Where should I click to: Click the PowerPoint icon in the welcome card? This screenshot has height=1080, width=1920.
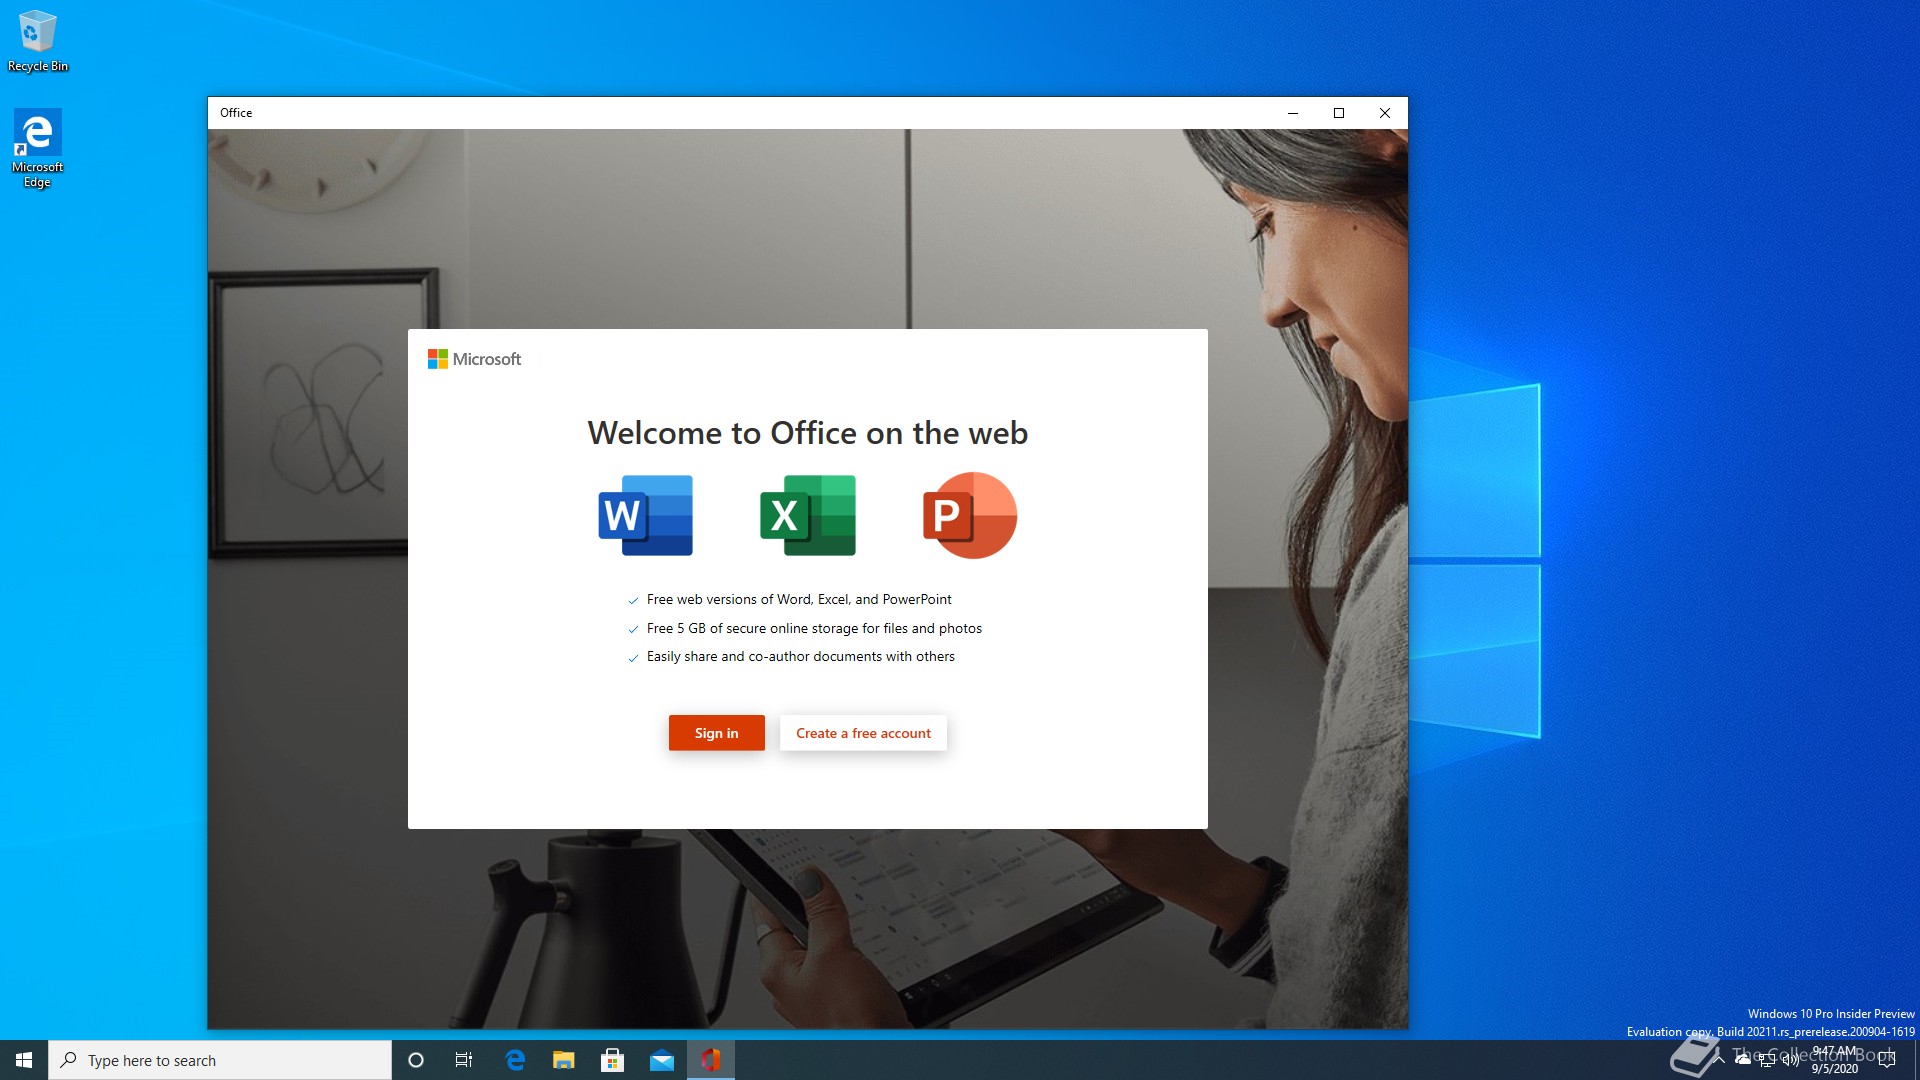(969, 515)
